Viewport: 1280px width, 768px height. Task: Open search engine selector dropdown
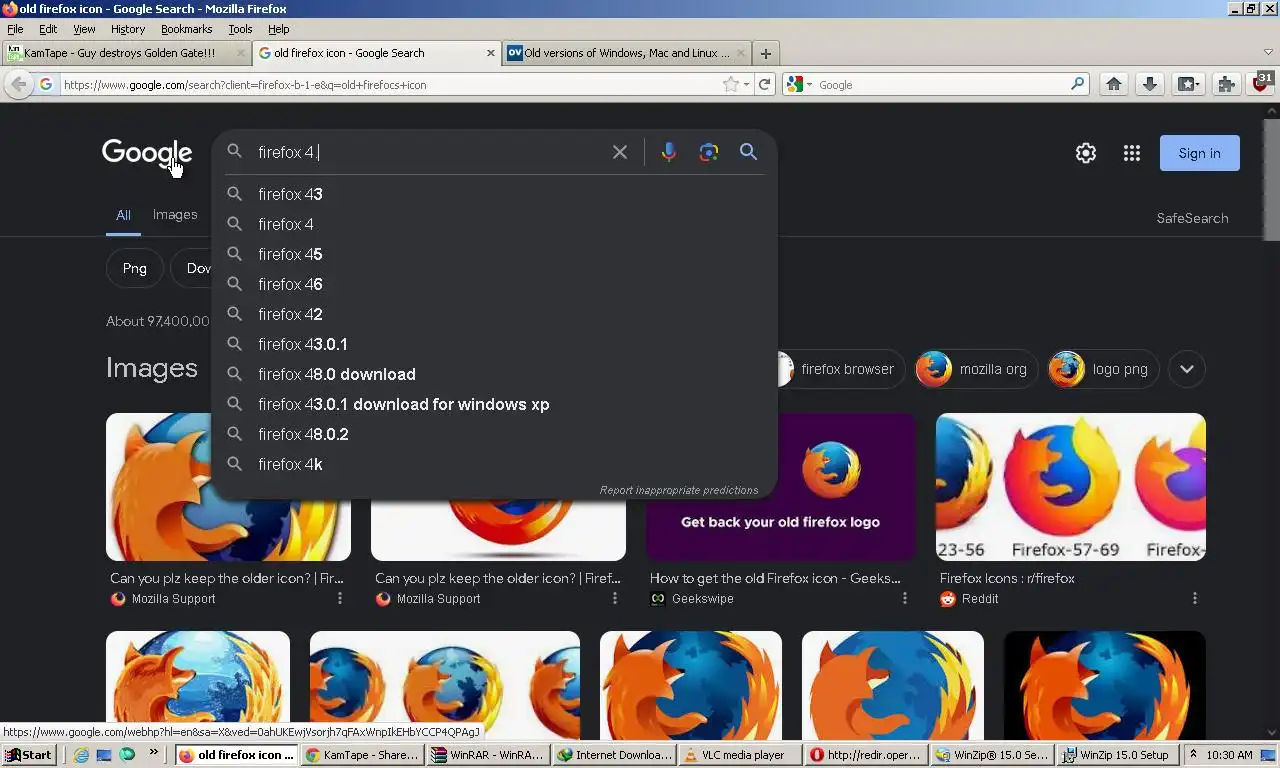(x=799, y=85)
